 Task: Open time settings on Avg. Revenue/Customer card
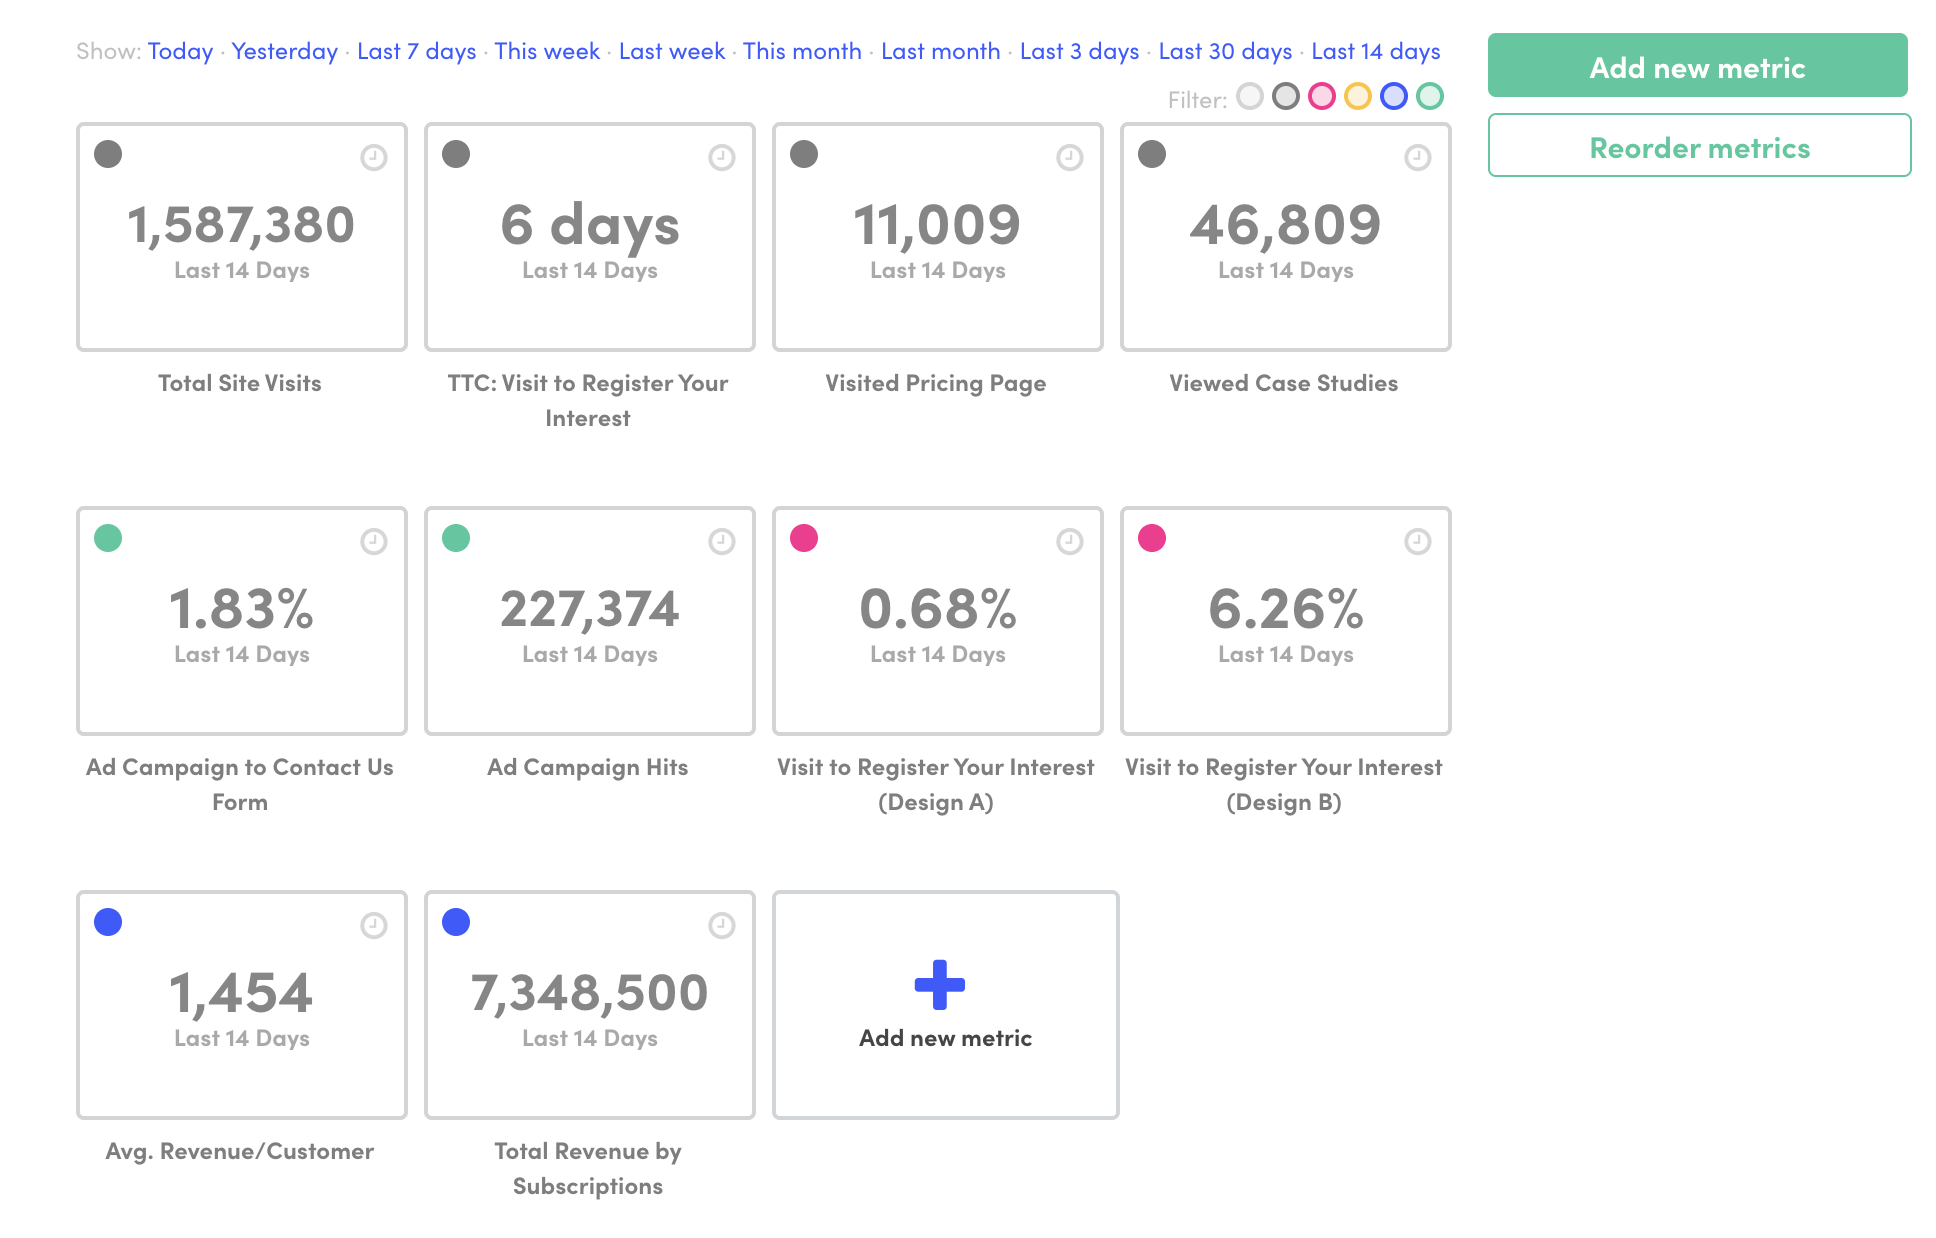[373, 926]
